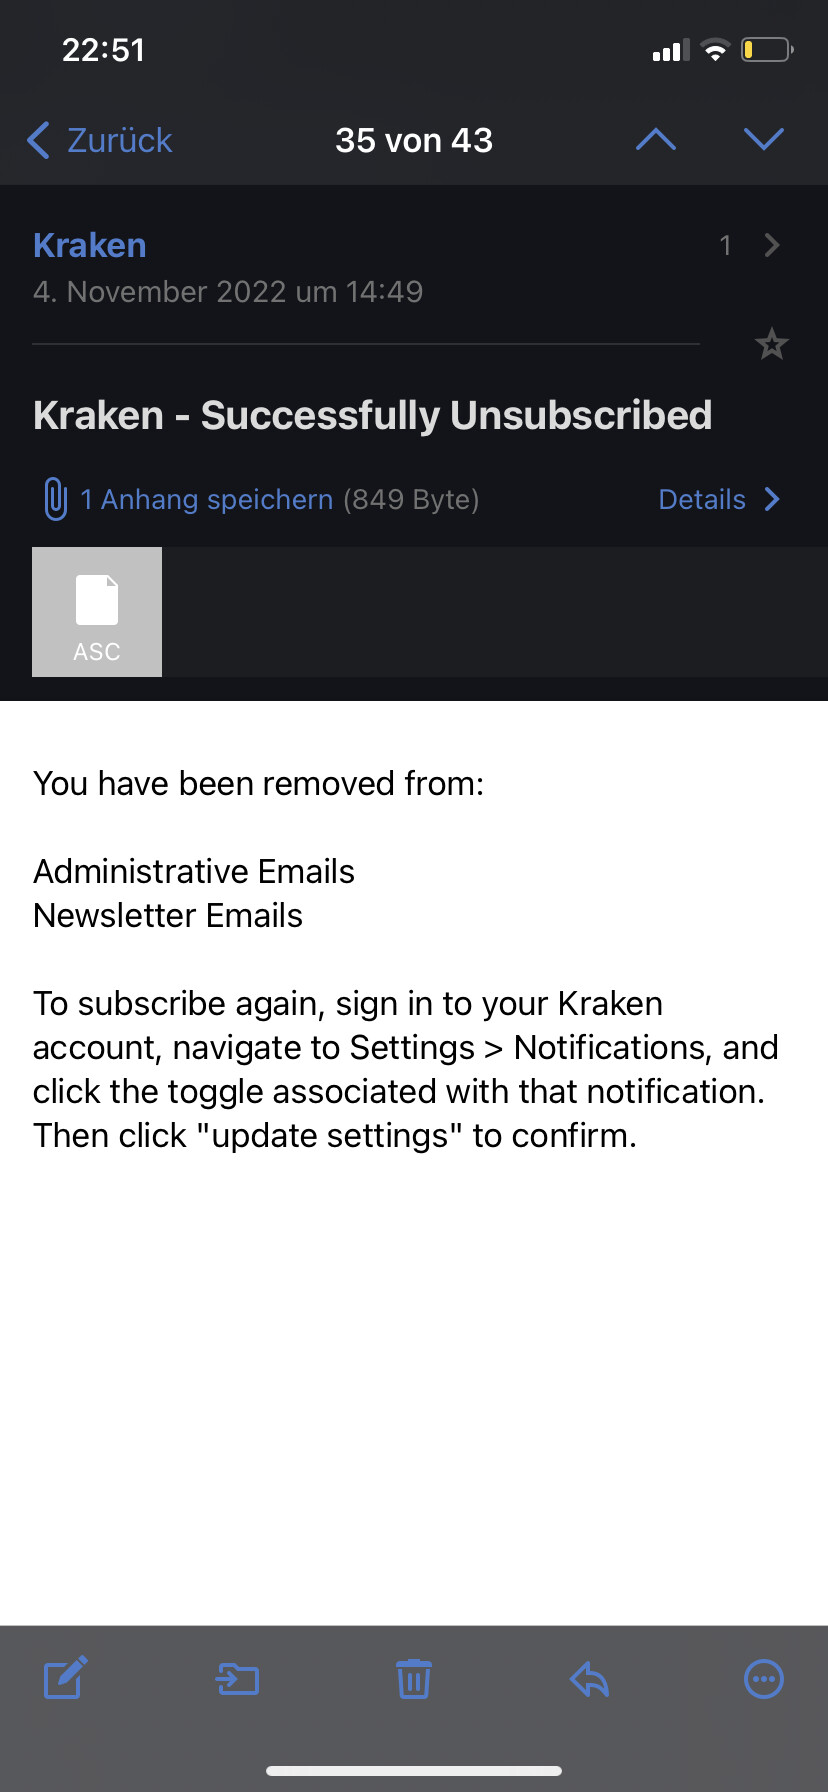Tap the status bar clock
828x1792 pixels.
[104, 50]
